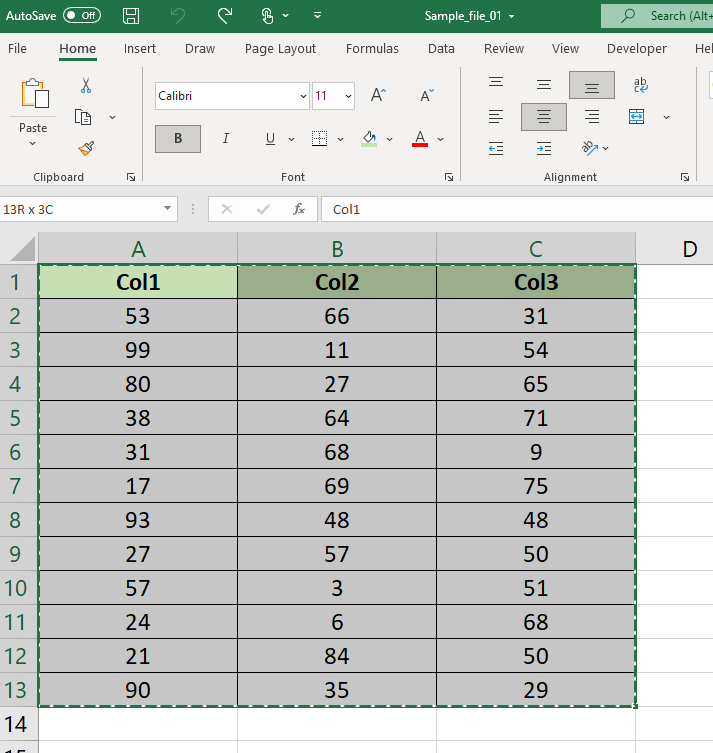Switch to the Review tab
The width and height of the screenshot is (713, 753).
504,49
